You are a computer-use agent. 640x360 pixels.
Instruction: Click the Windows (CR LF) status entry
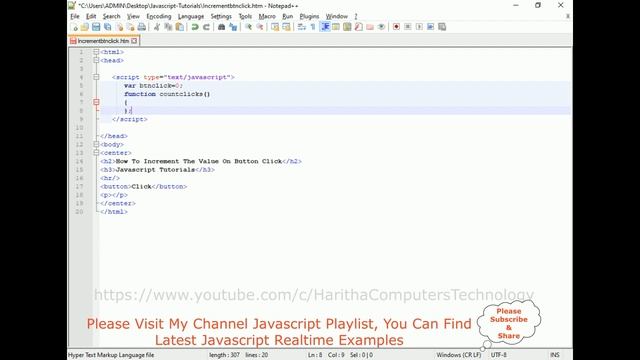[x=458, y=355]
